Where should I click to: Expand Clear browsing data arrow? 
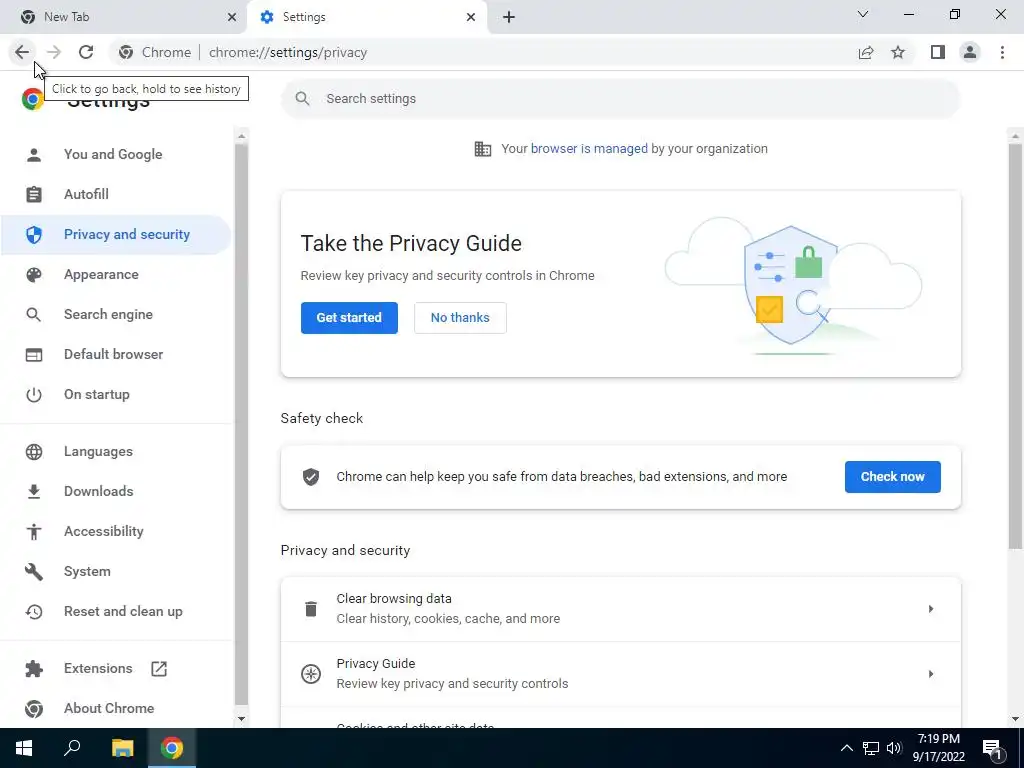[x=931, y=609]
